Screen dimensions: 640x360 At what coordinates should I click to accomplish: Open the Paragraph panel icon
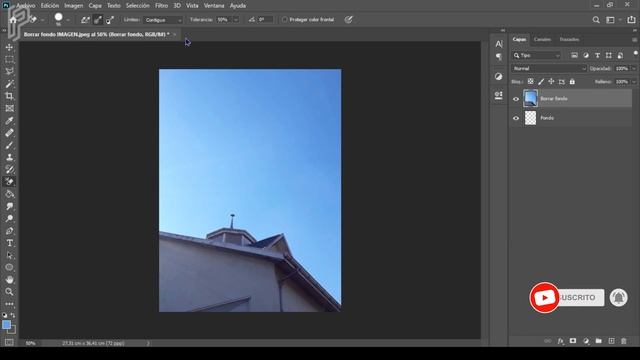(499, 57)
